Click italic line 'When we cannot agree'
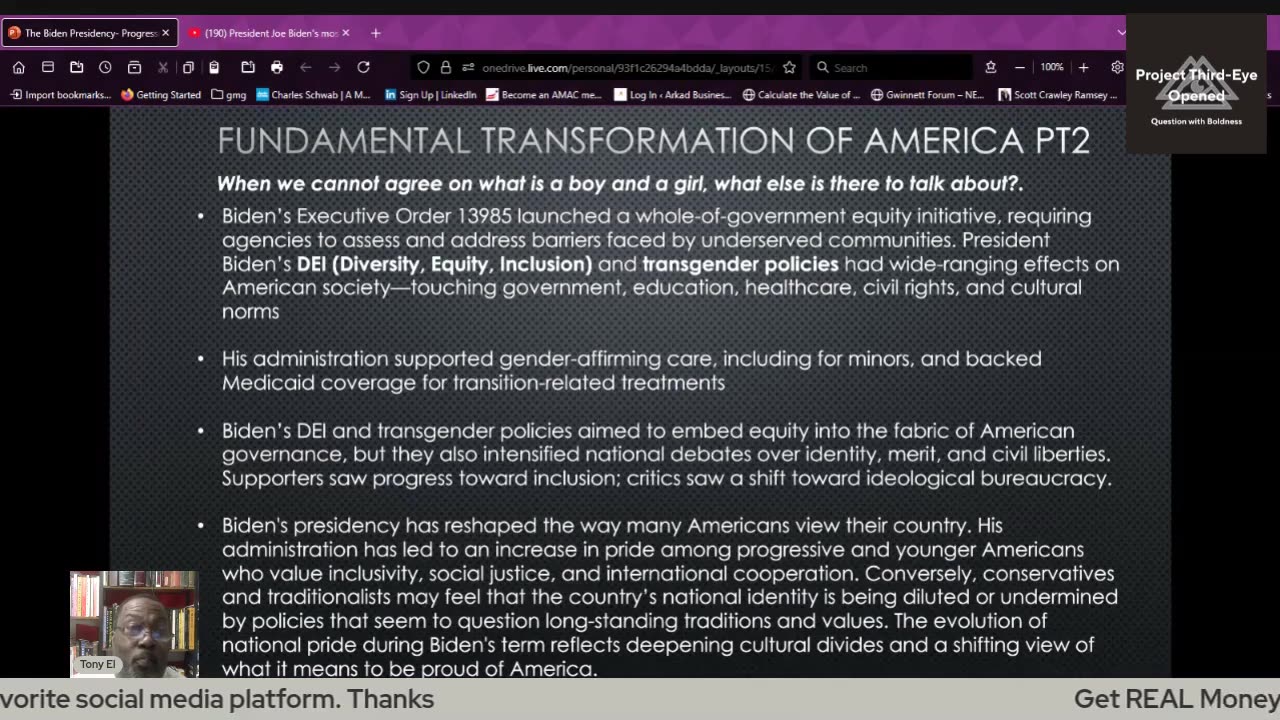 click(x=619, y=184)
